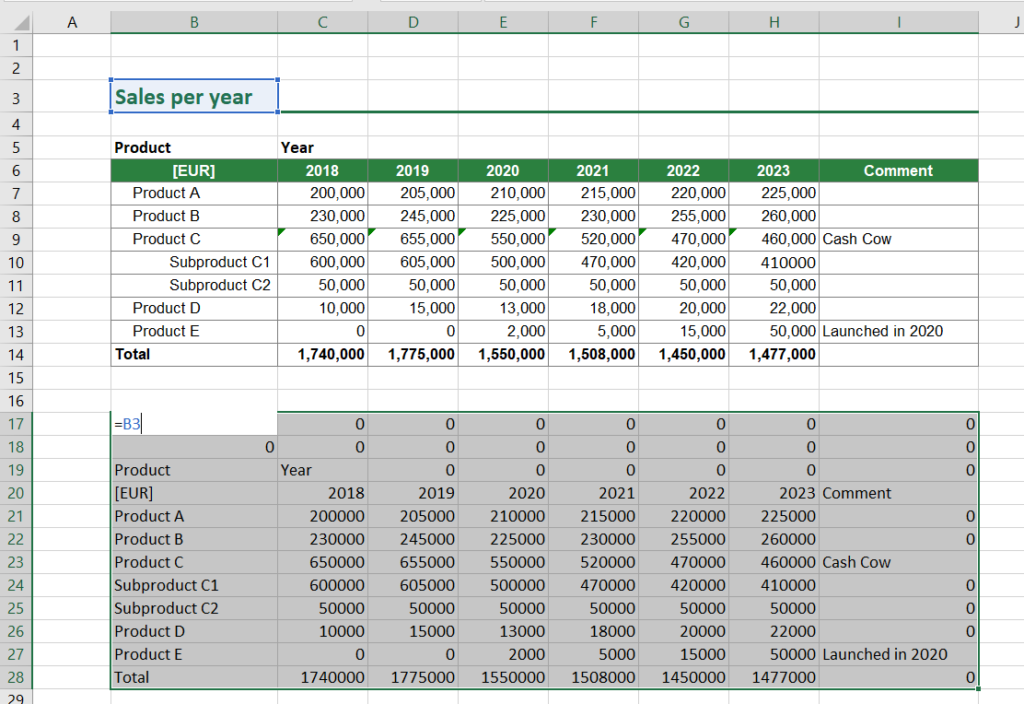
Task: Click column A header
Action: click(x=71, y=22)
